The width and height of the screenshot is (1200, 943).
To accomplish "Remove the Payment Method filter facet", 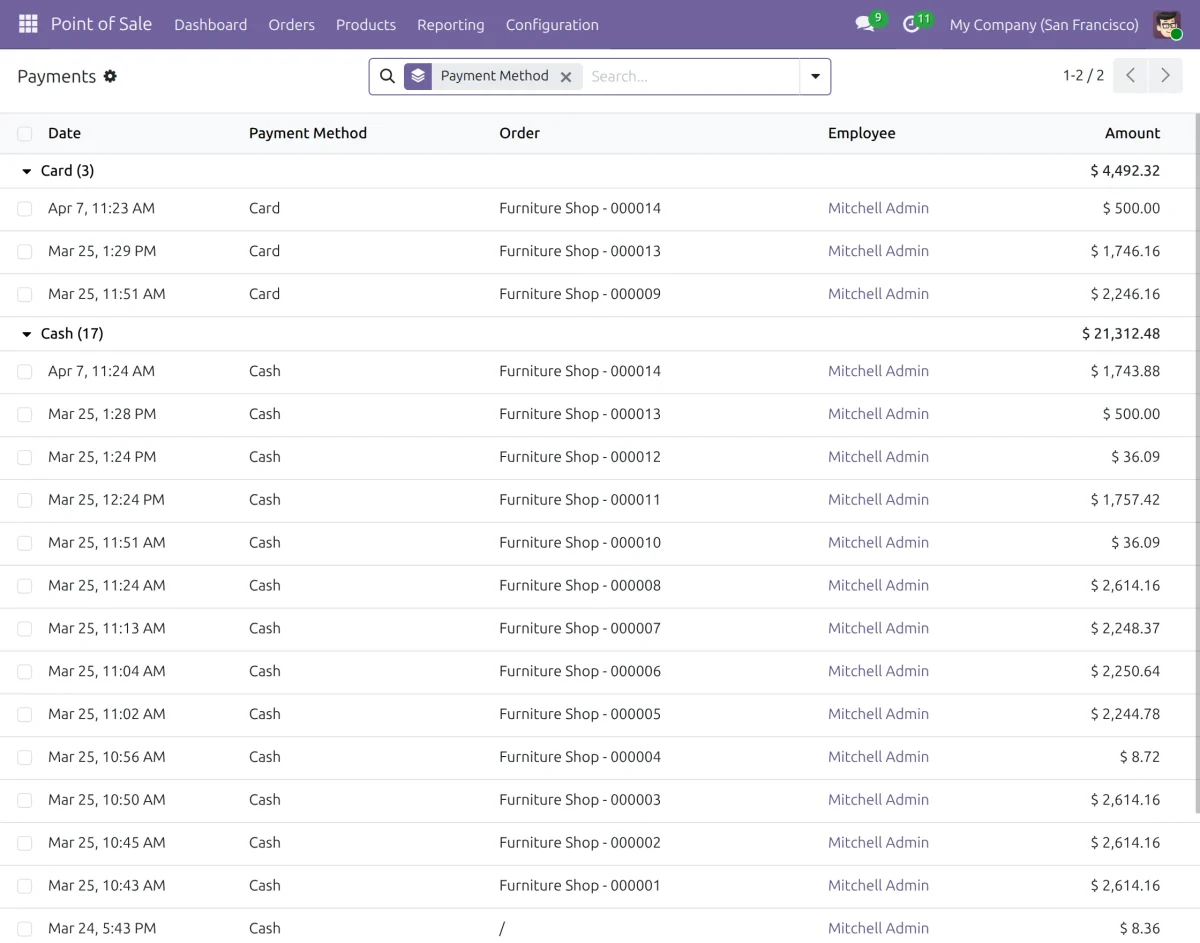I will 566,77.
